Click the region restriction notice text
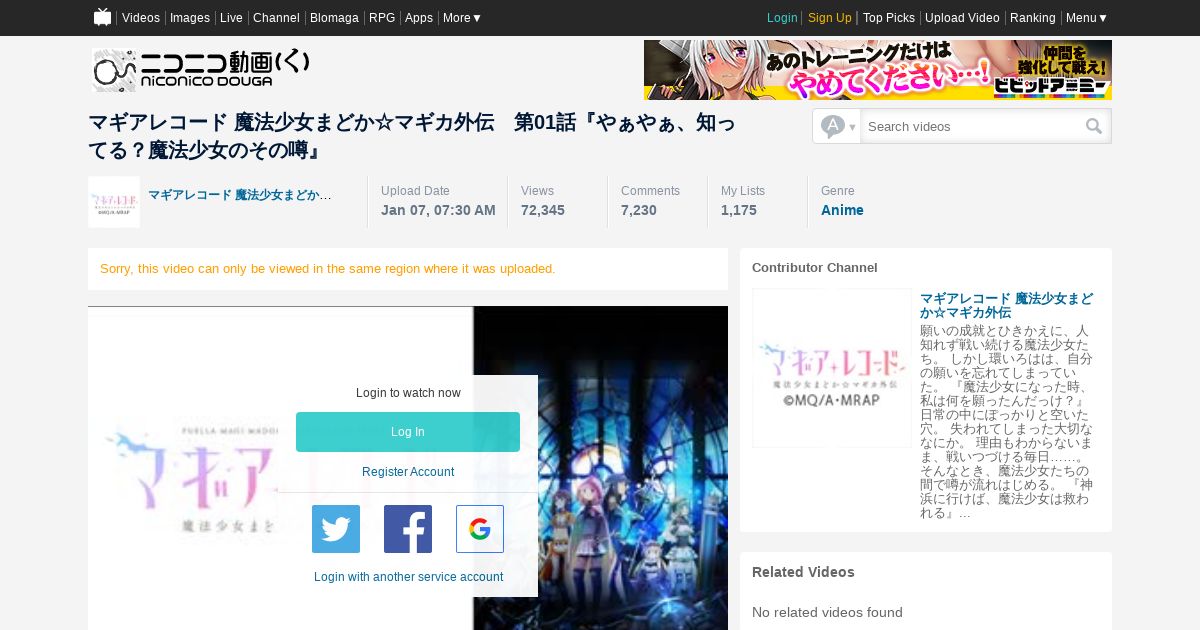The width and height of the screenshot is (1200, 630). click(x=328, y=269)
